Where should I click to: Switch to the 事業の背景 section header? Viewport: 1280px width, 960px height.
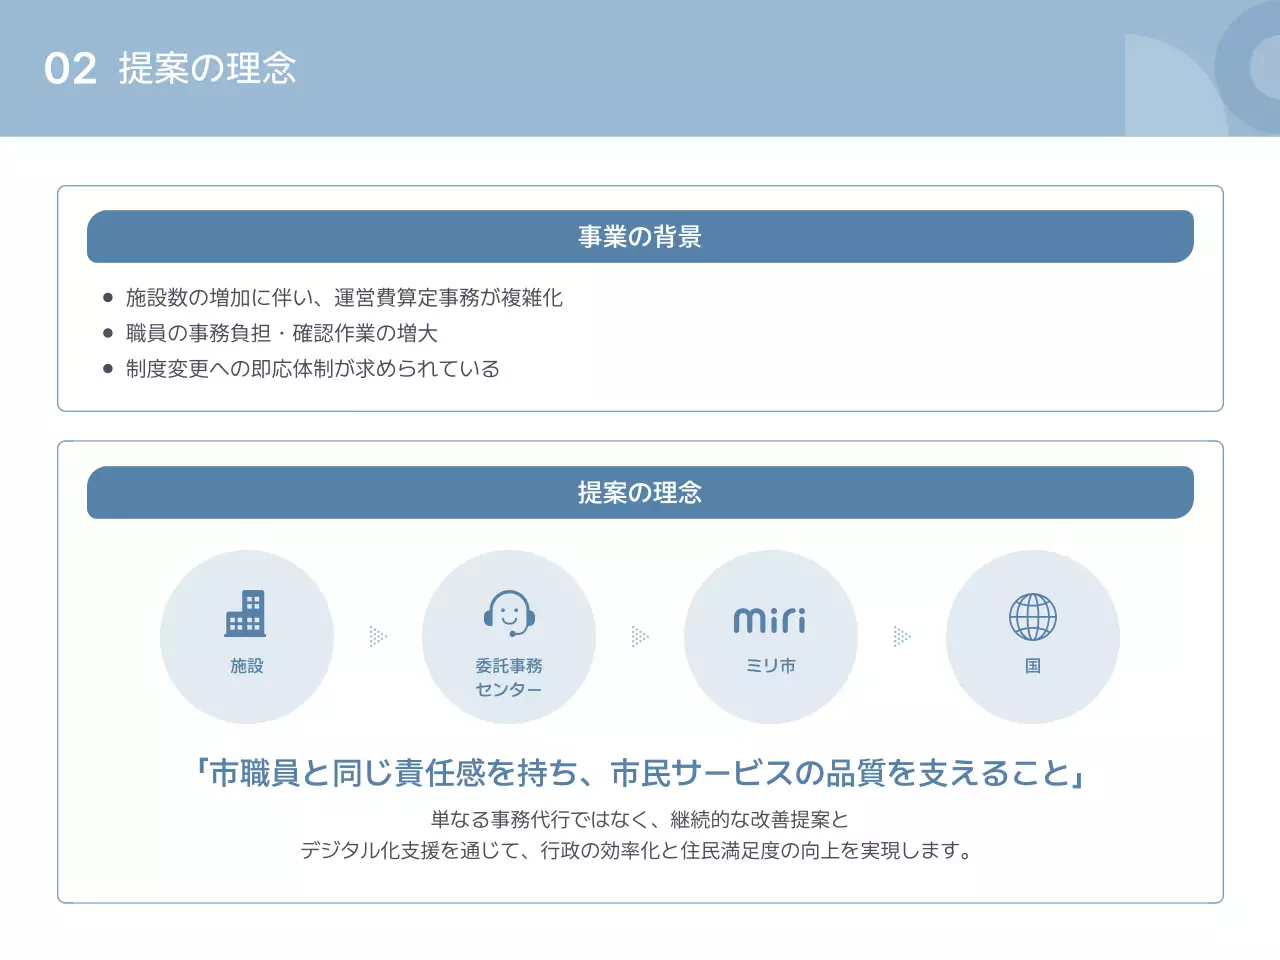pos(640,236)
